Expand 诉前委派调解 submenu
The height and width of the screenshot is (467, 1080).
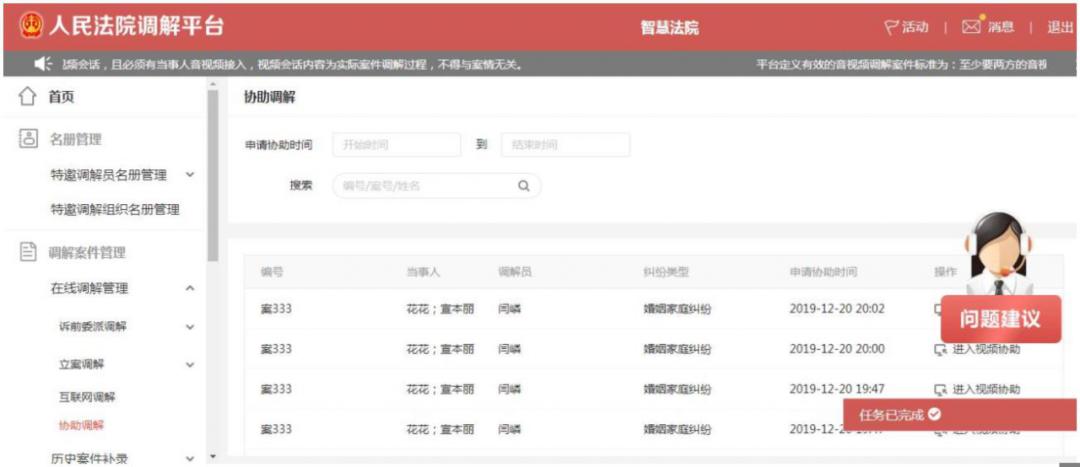click(190, 327)
